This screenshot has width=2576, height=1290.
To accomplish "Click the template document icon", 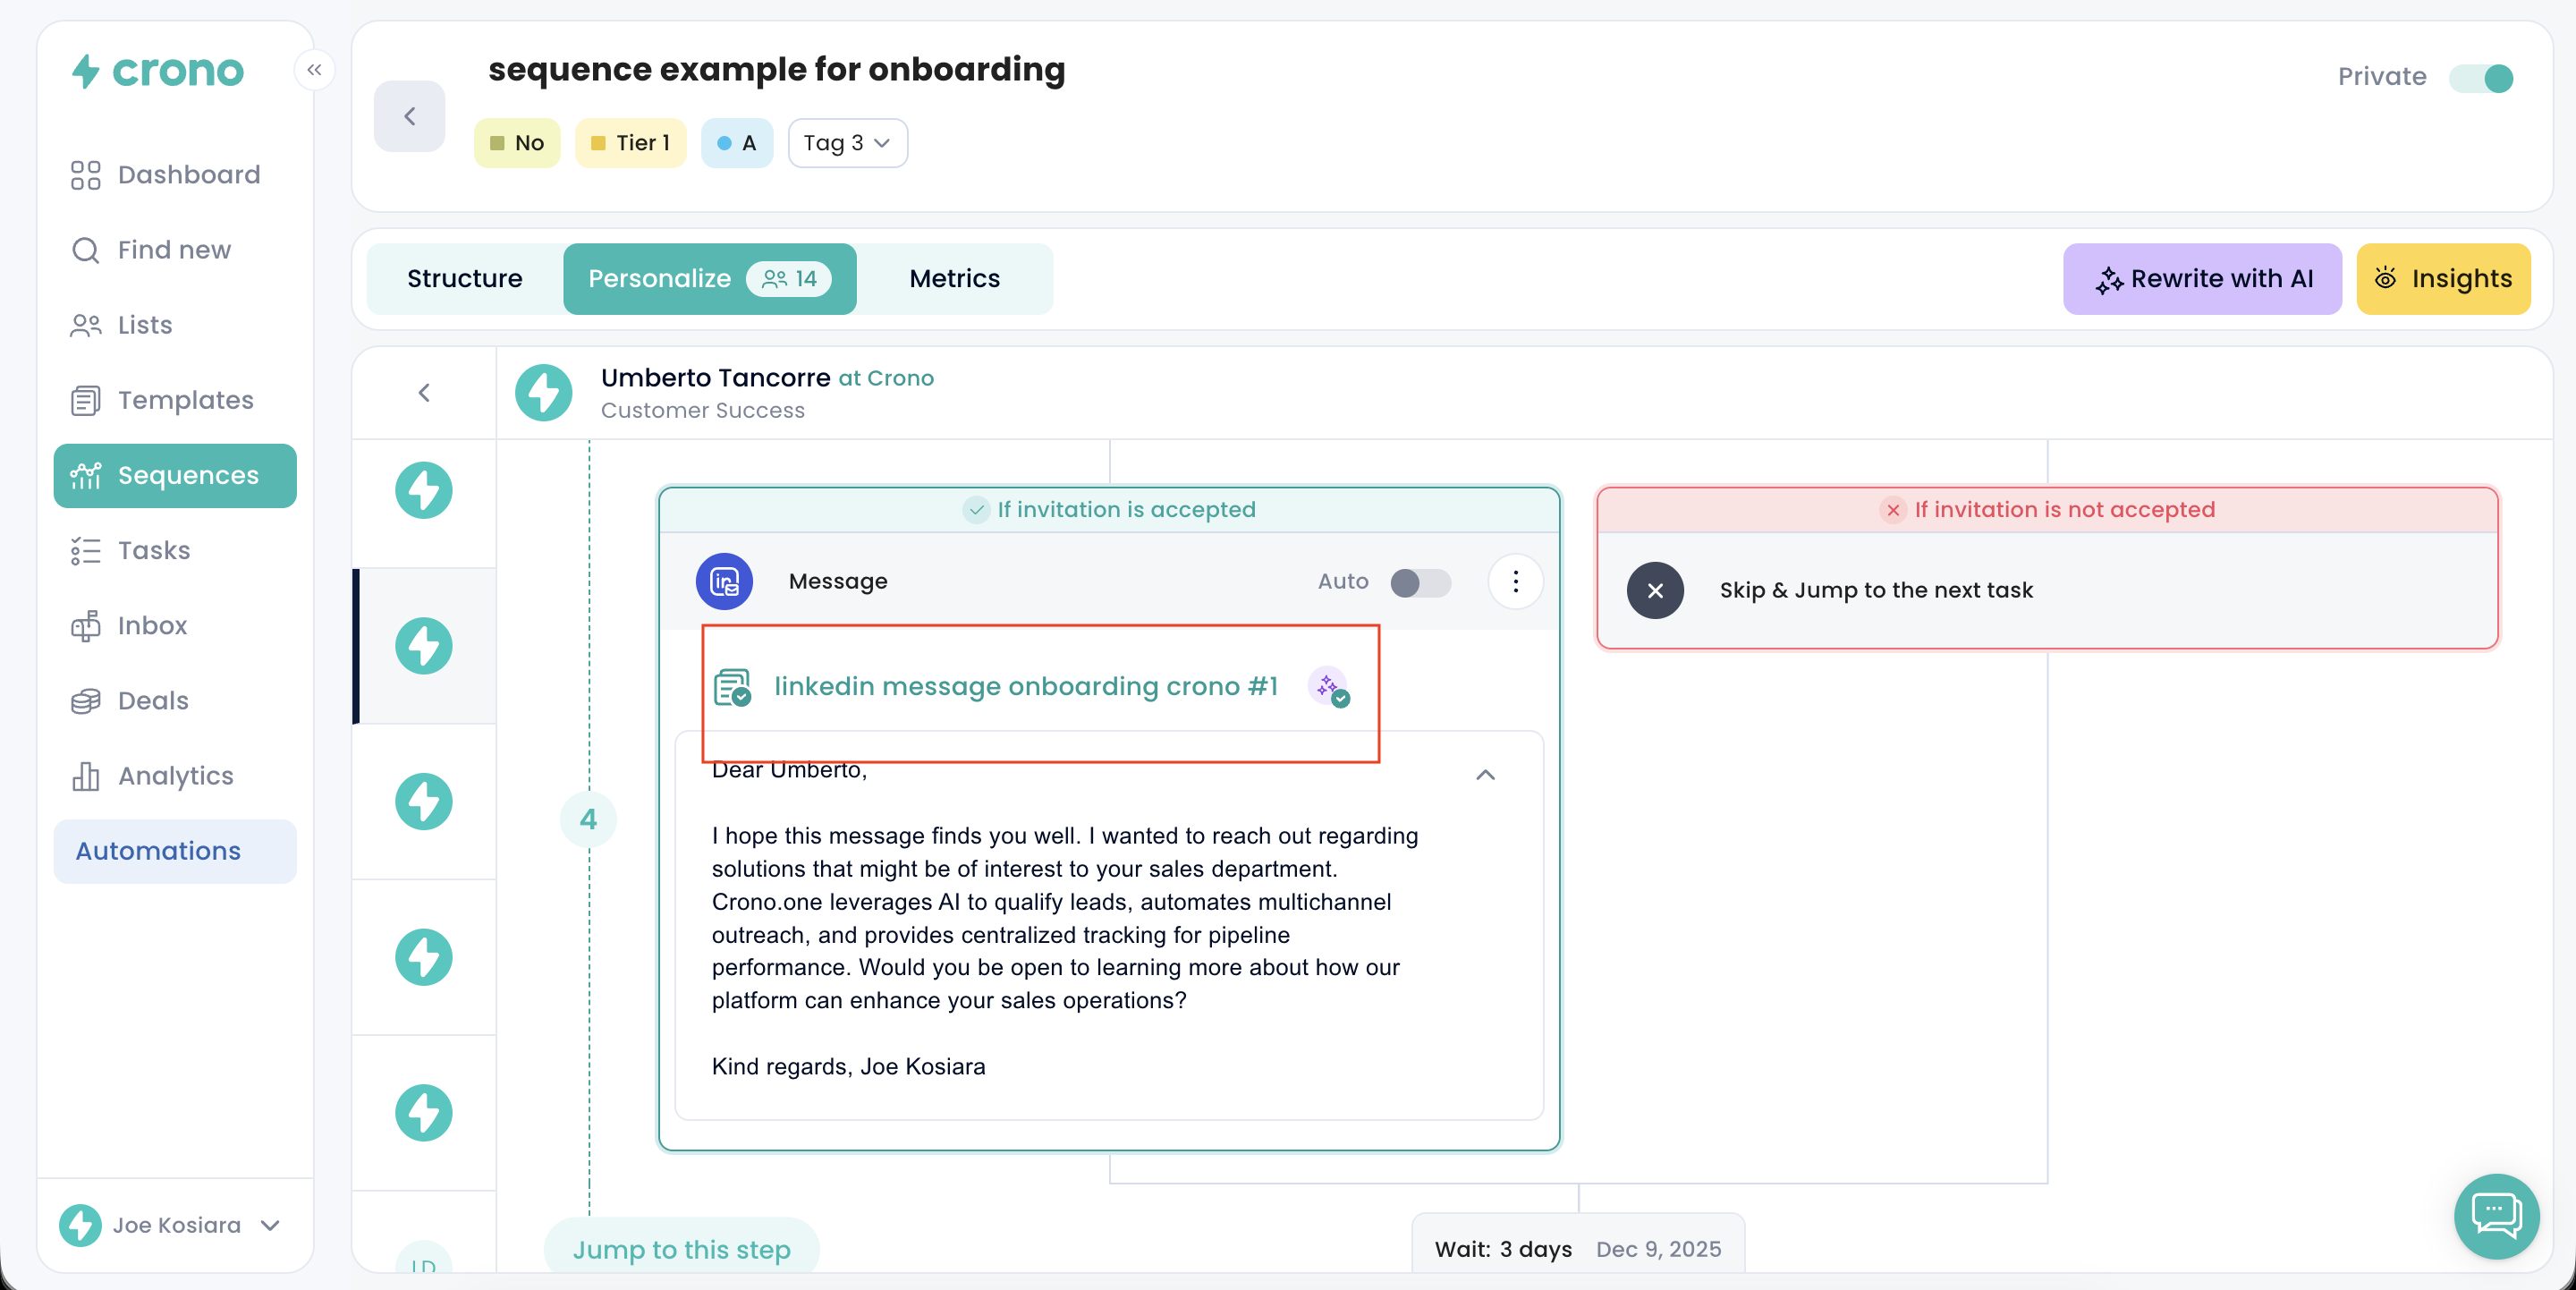I will pos(732,687).
